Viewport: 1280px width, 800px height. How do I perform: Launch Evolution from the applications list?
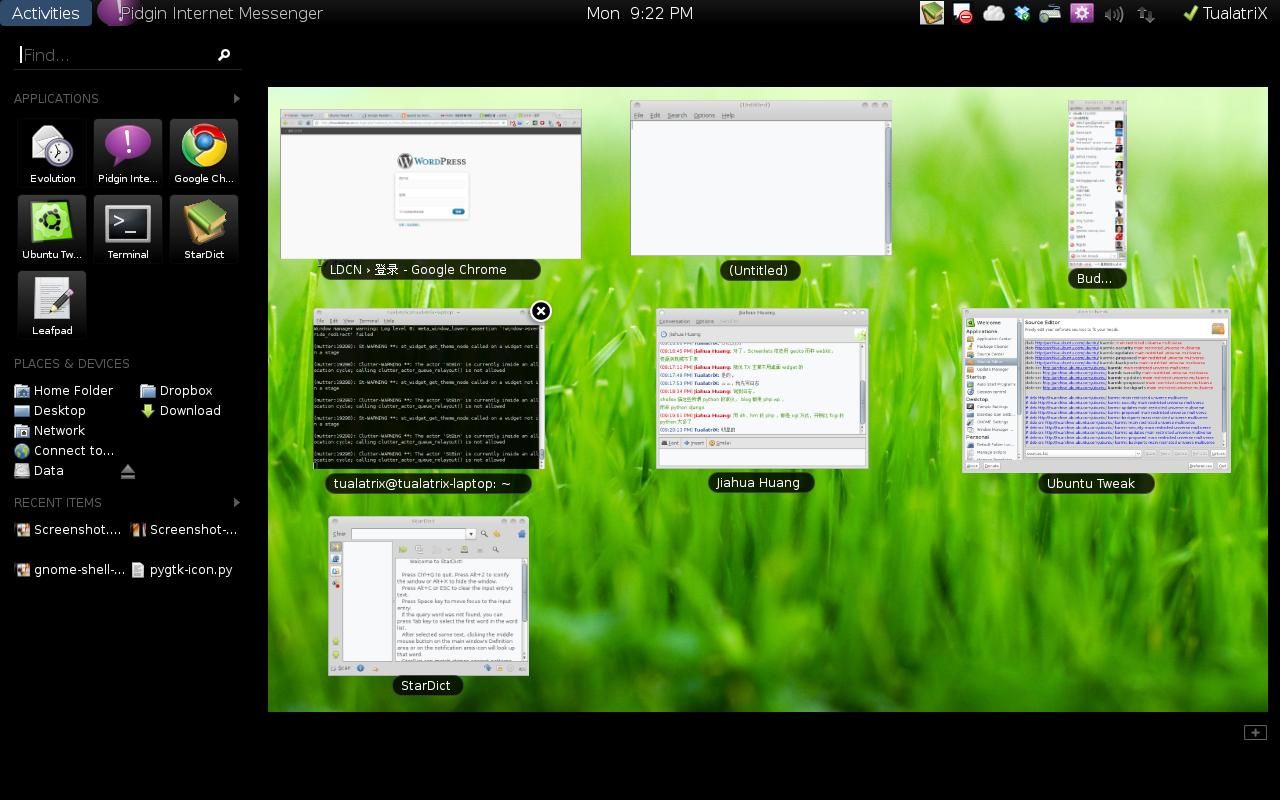(52, 152)
